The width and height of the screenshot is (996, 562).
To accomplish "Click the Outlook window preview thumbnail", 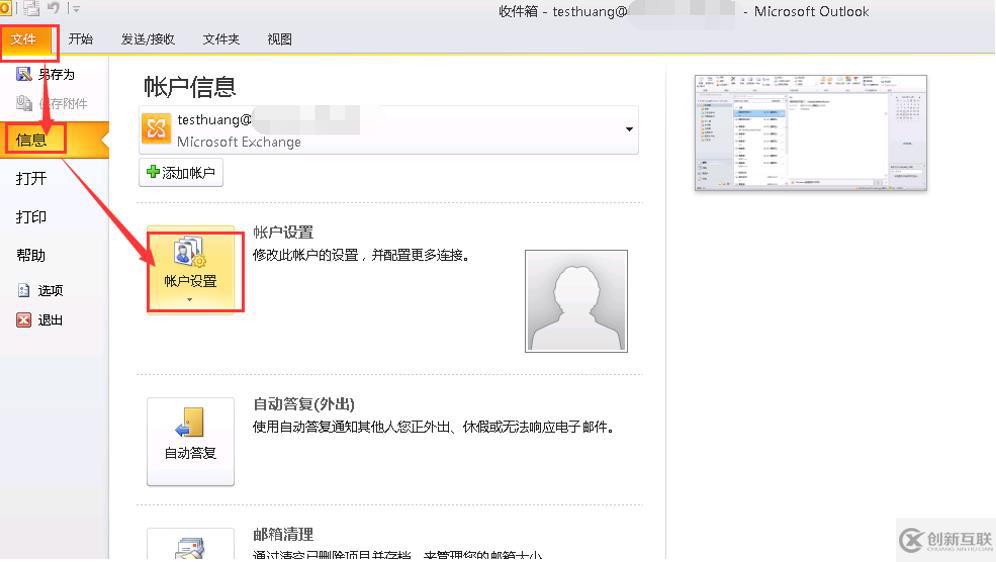I will pos(811,133).
